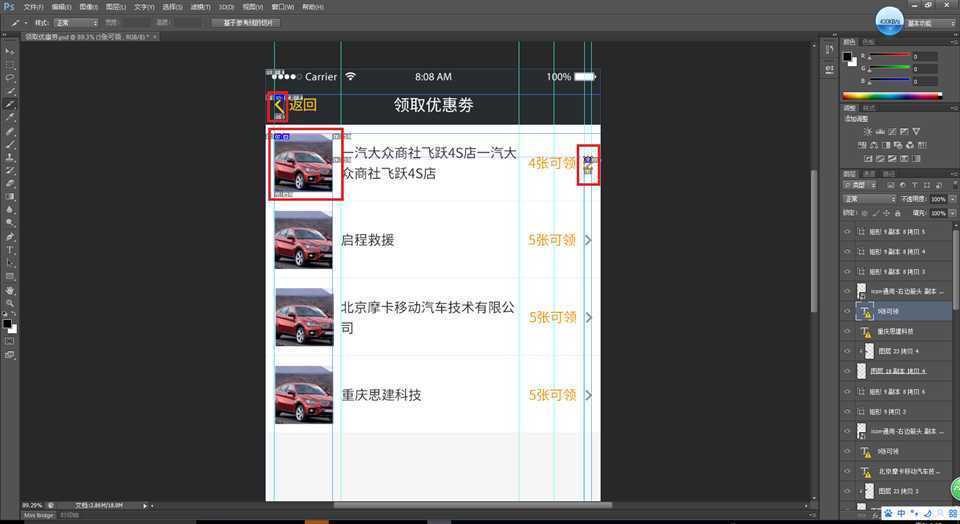This screenshot has width=960, height=524.
Task: Select the Rectangular Marquee tool
Action: (10, 65)
